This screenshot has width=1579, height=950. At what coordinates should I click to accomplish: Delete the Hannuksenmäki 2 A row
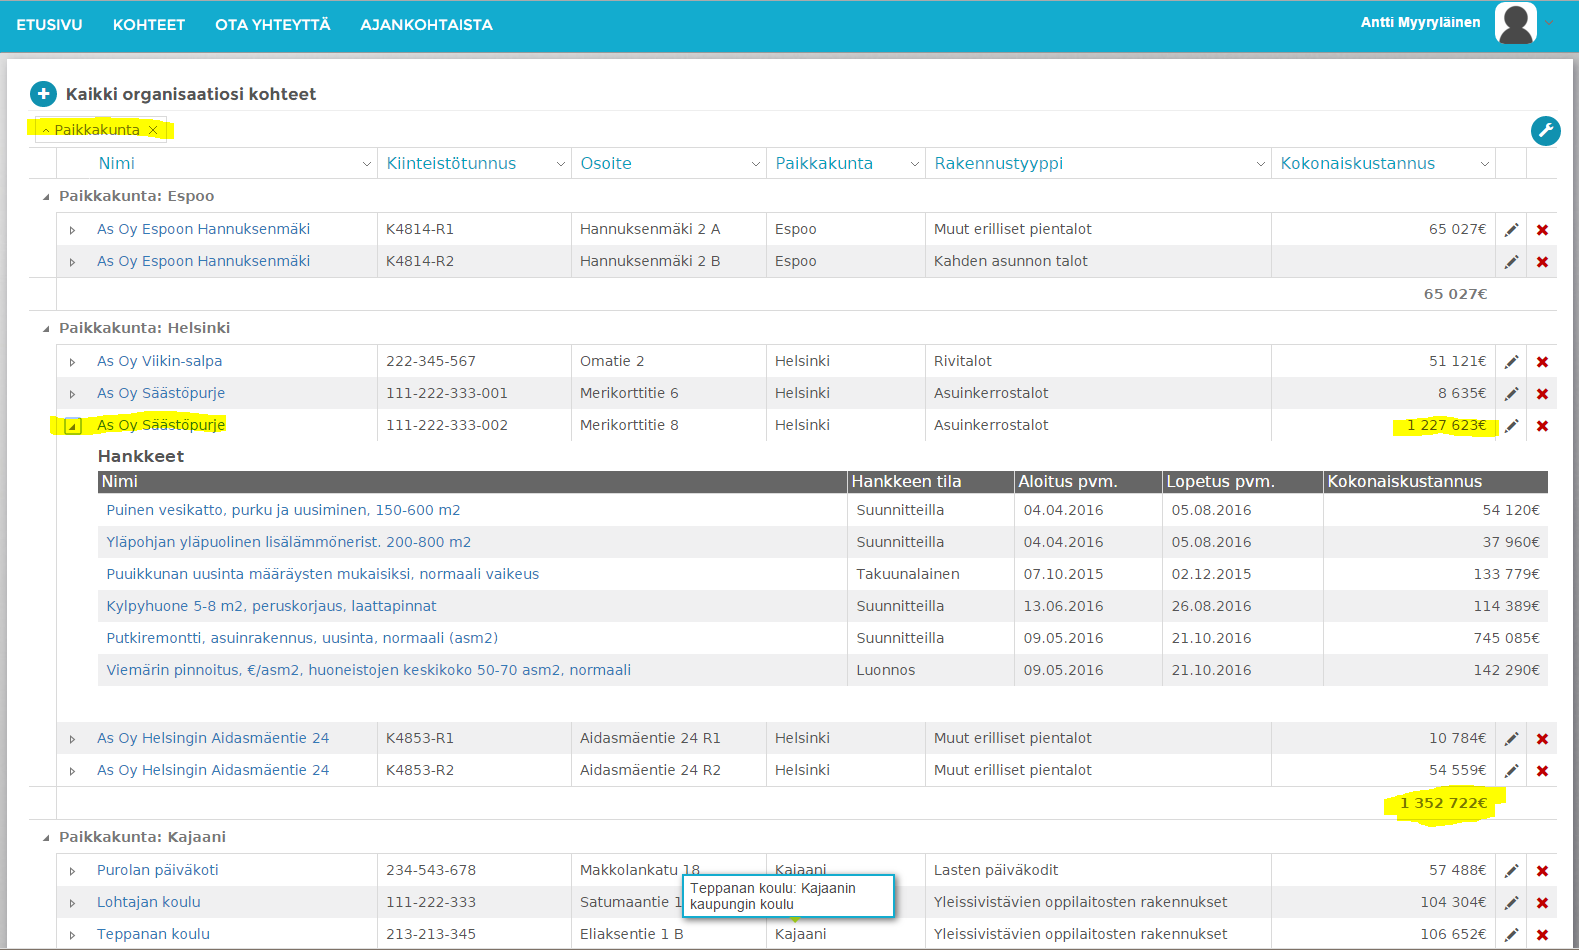(x=1542, y=230)
